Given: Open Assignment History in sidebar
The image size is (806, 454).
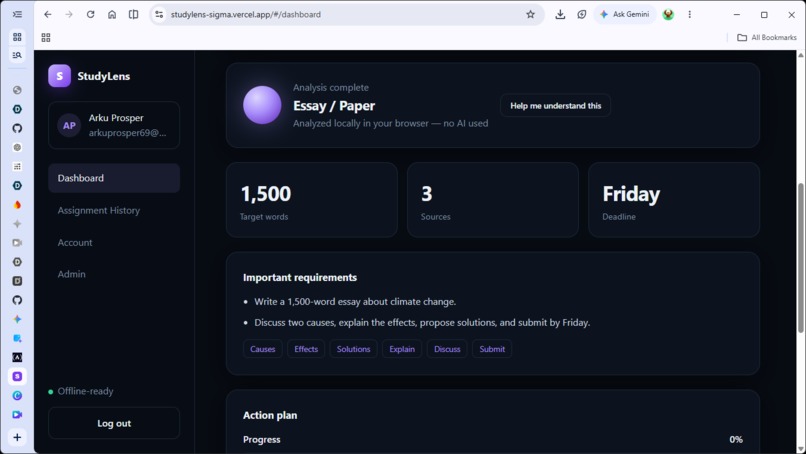Looking at the screenshot, I should 99,210.
